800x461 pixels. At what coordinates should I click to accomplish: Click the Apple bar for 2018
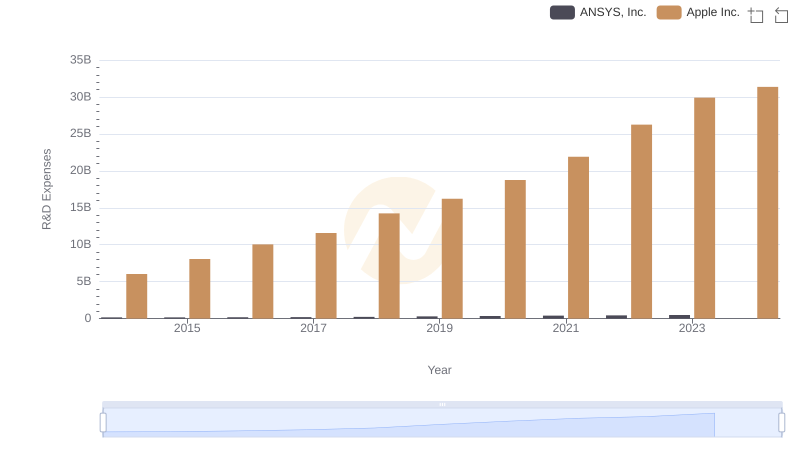(389, 266)
